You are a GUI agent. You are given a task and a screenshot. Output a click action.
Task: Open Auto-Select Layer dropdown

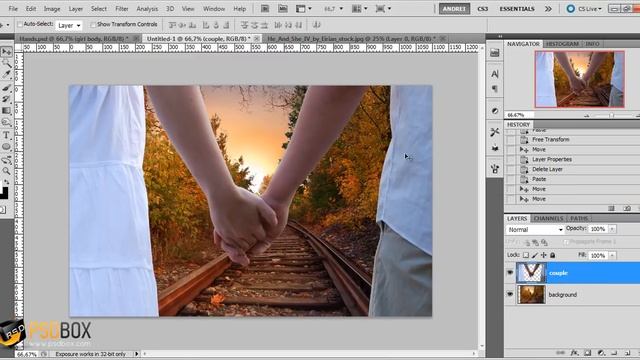point(69,25)
